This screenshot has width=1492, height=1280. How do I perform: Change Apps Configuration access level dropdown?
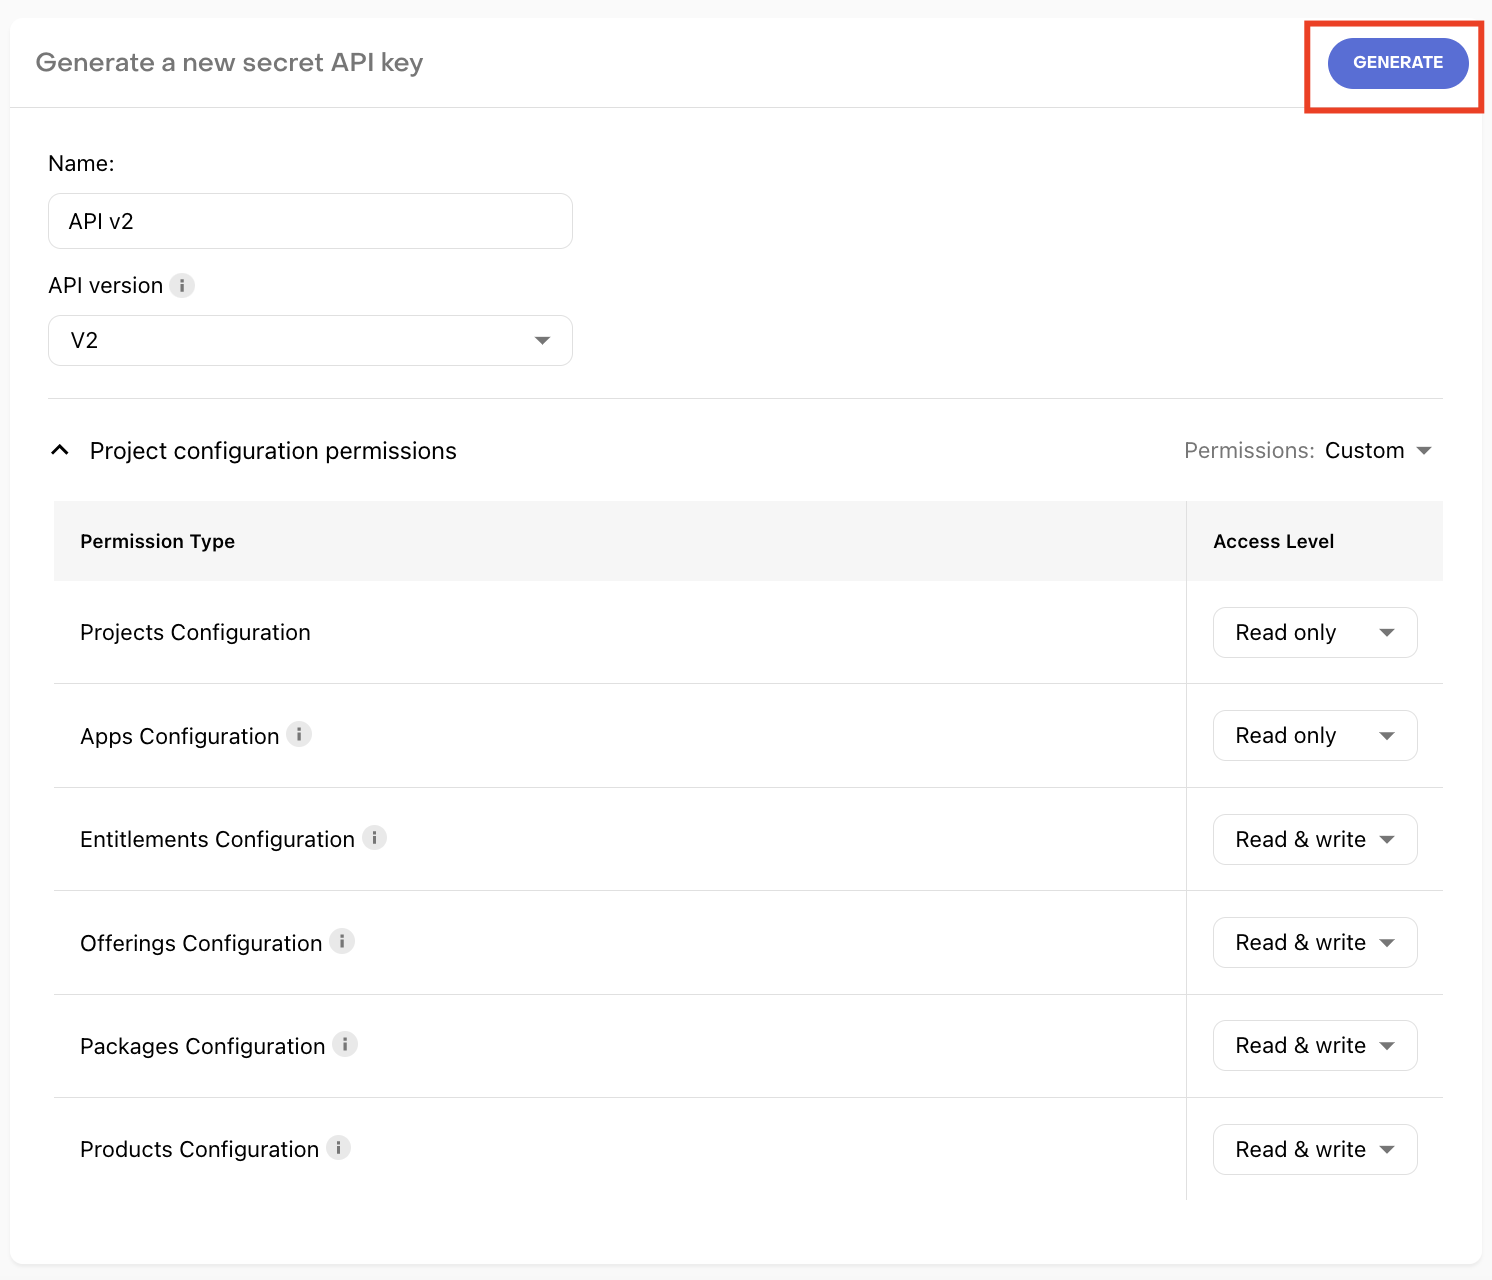point(1315,735)
